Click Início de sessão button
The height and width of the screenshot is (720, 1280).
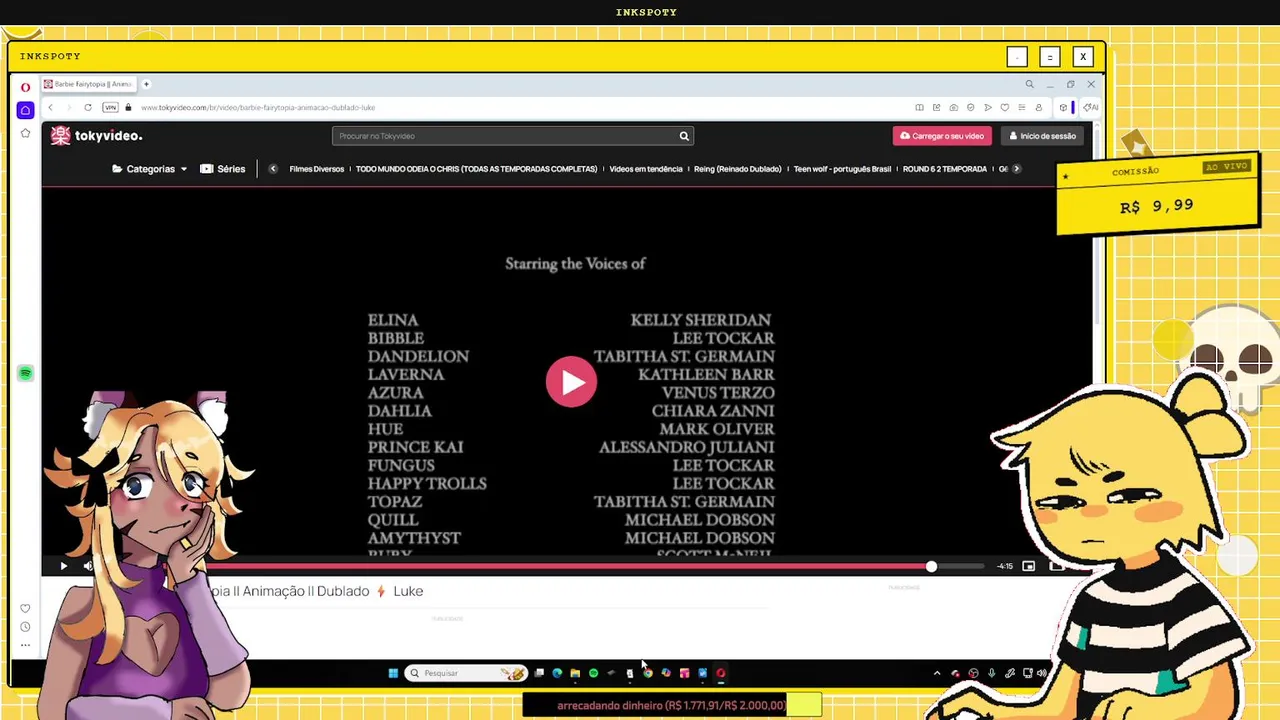pyautogui.click(x=1043, y=136)
